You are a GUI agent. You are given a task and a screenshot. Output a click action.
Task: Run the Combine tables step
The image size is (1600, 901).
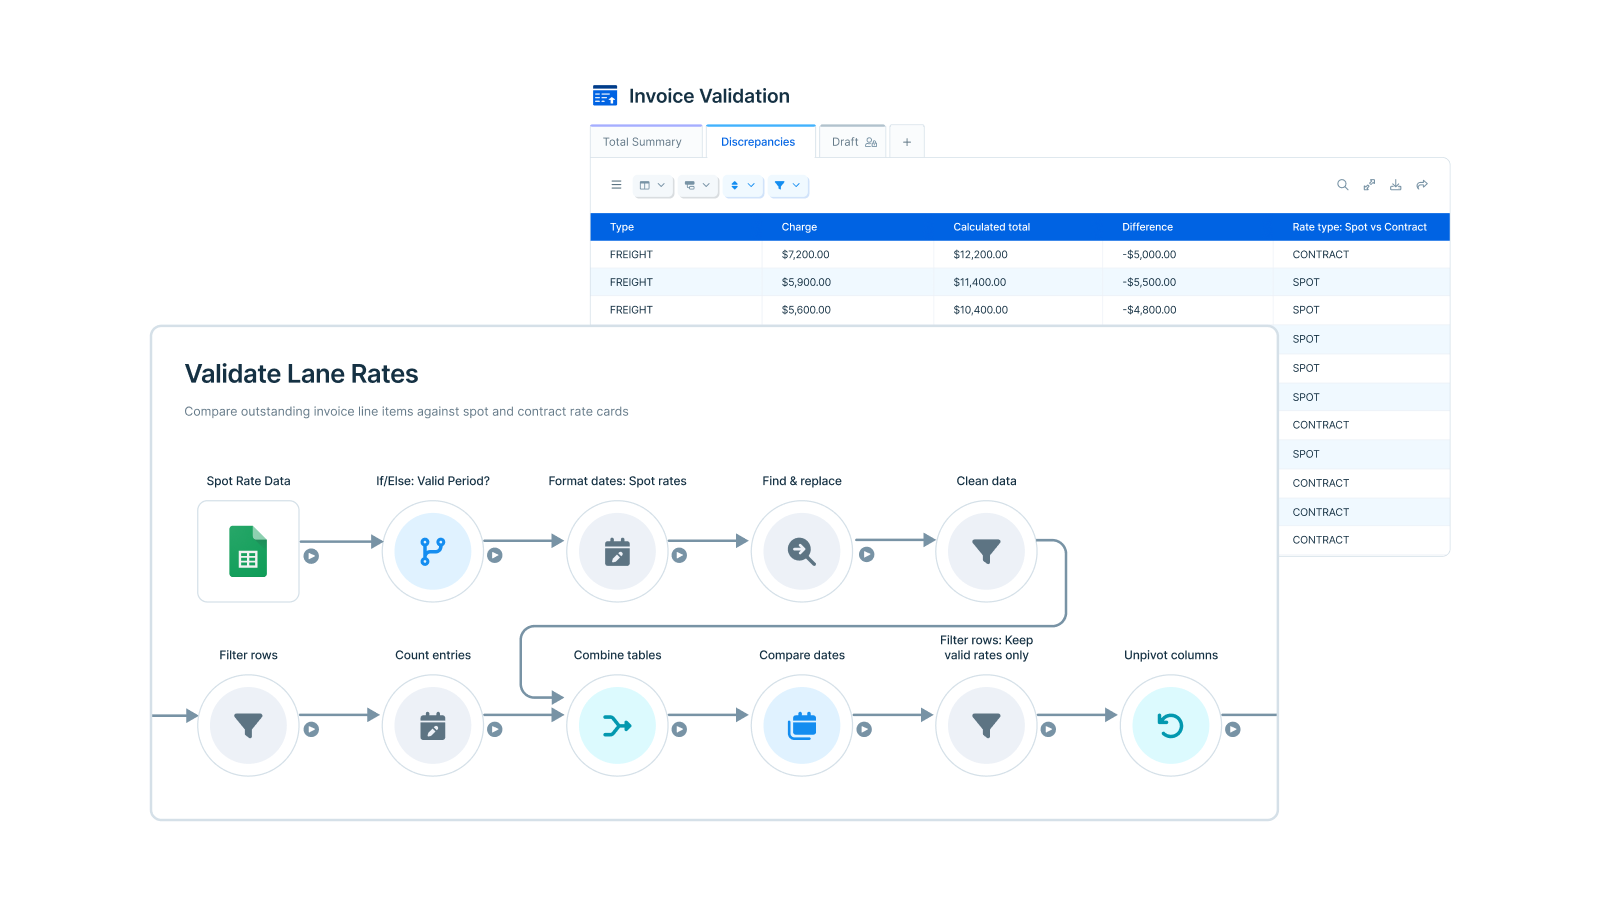click(x=679, y=730)
